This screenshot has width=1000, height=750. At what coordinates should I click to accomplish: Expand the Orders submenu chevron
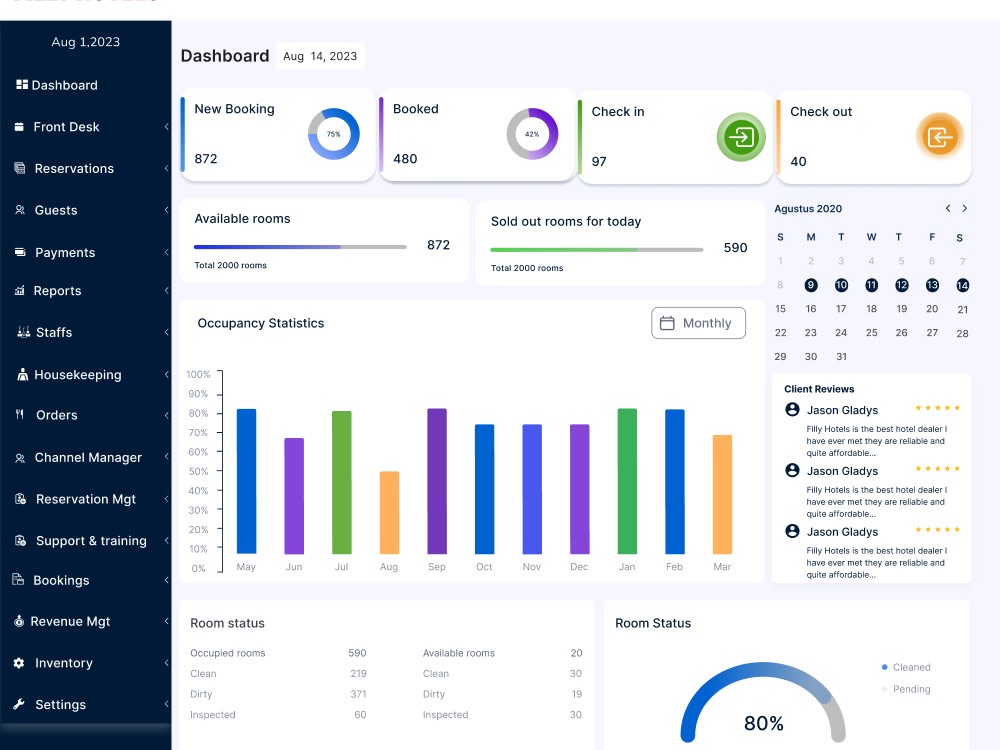(x=166, y=415)
